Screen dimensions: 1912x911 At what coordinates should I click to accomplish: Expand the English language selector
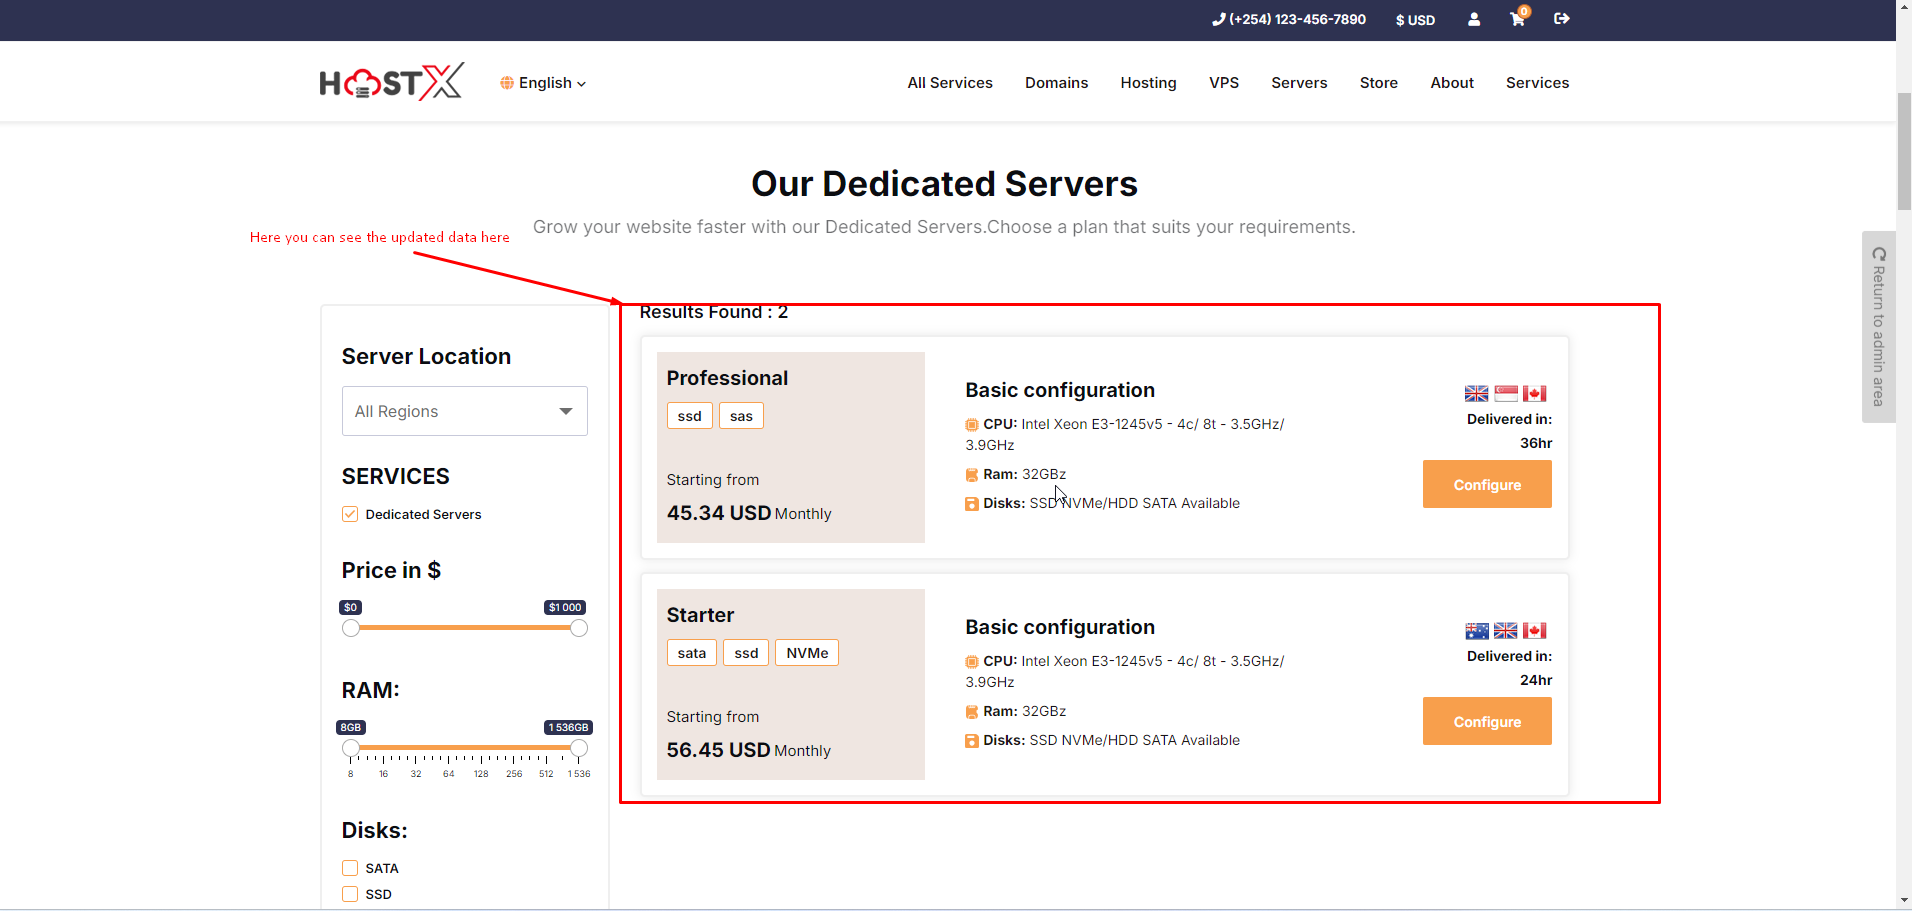(543, 83)
